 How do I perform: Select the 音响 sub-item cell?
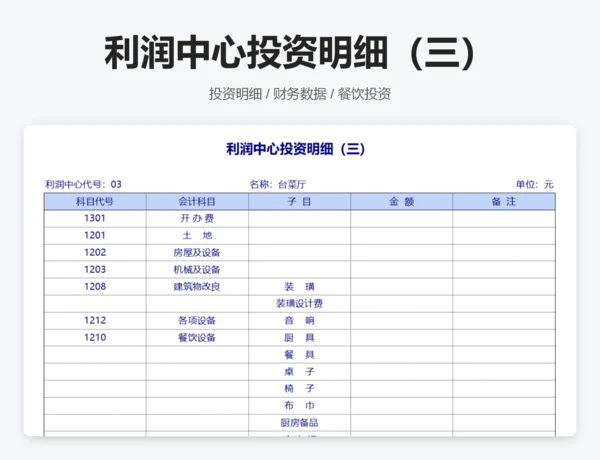299,321
